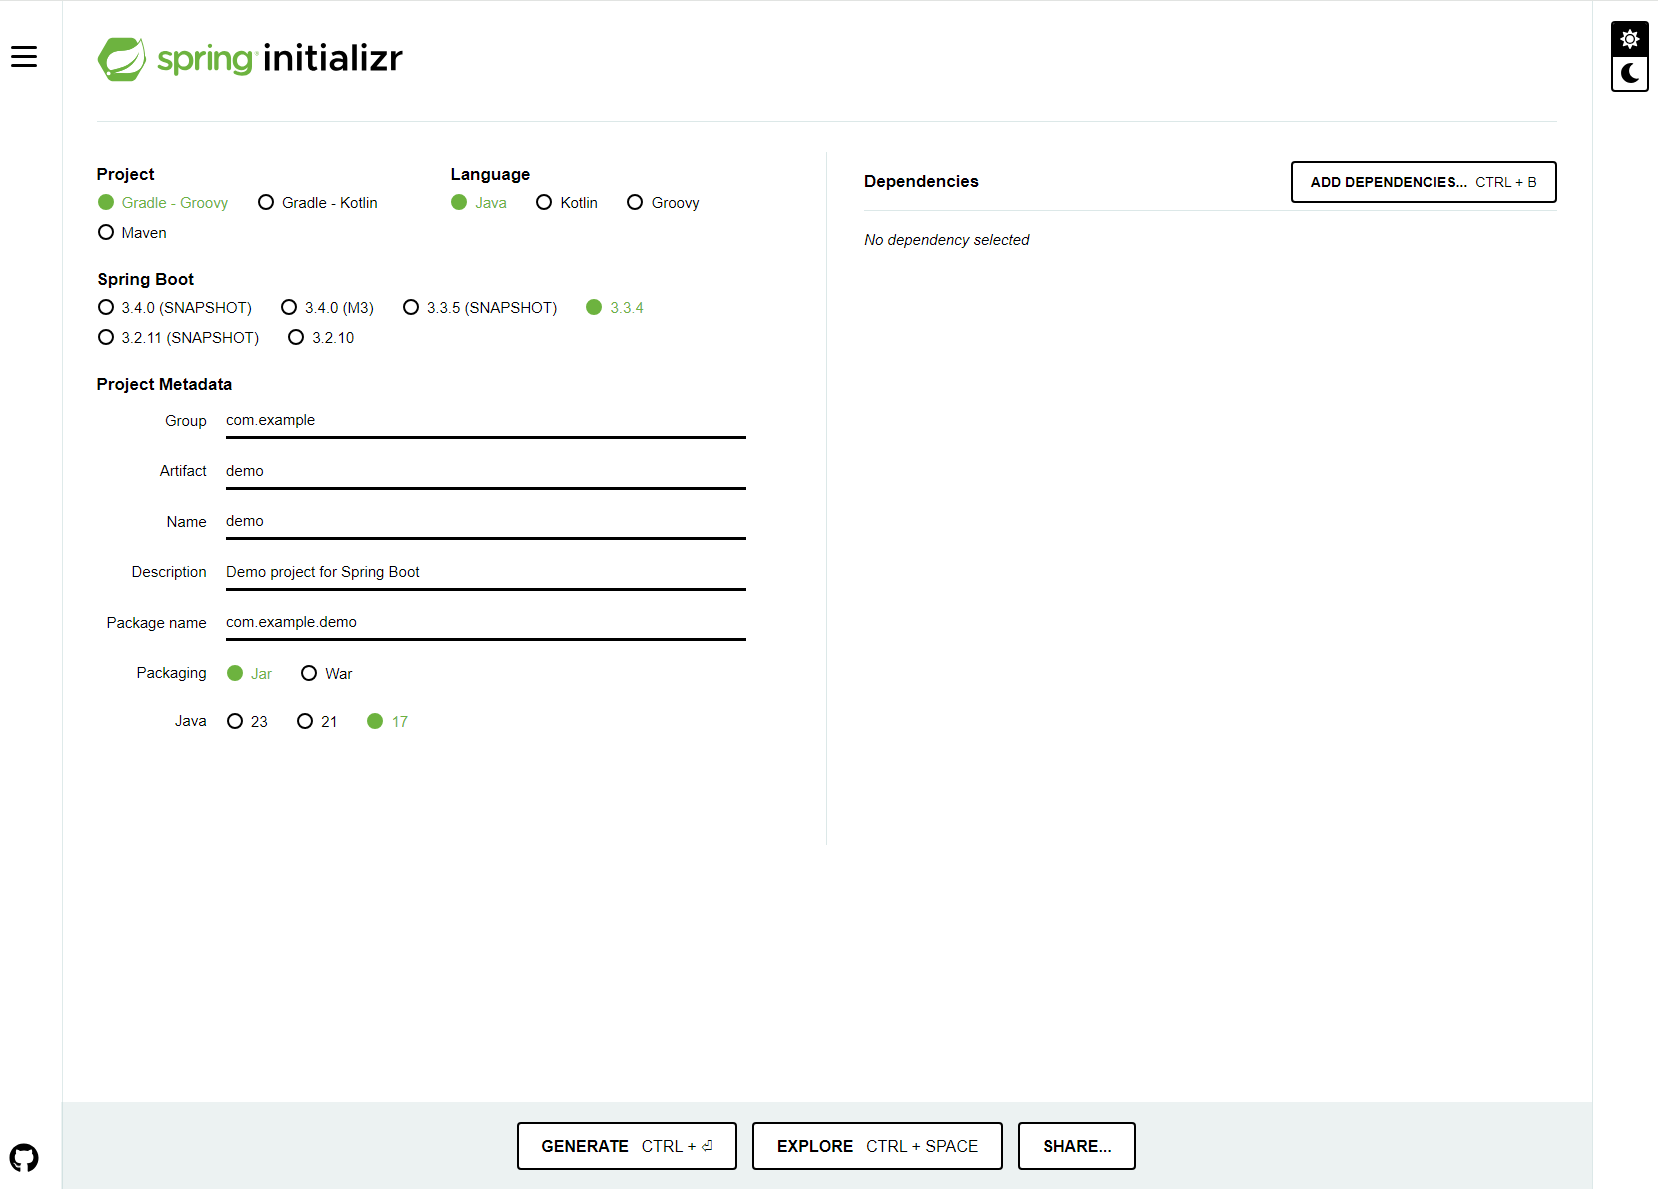Open the GitHub repository icon
The height and width of the screenshot is (1189, 1658).
click(24, 1158)
